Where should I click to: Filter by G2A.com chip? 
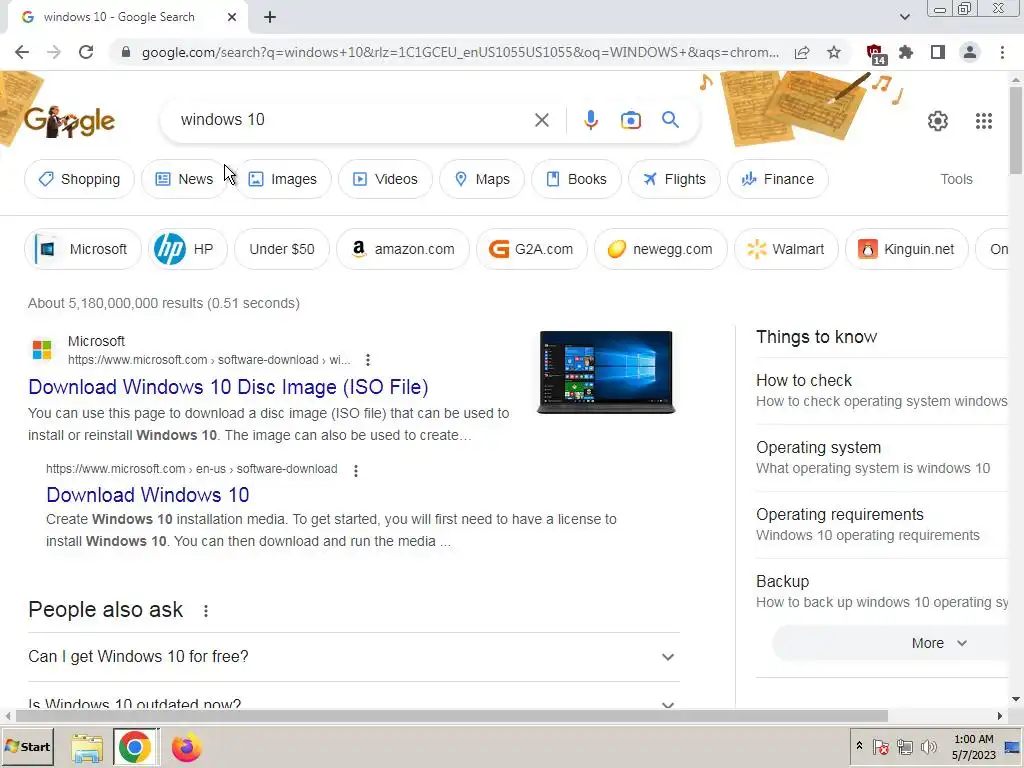(532, 249)
